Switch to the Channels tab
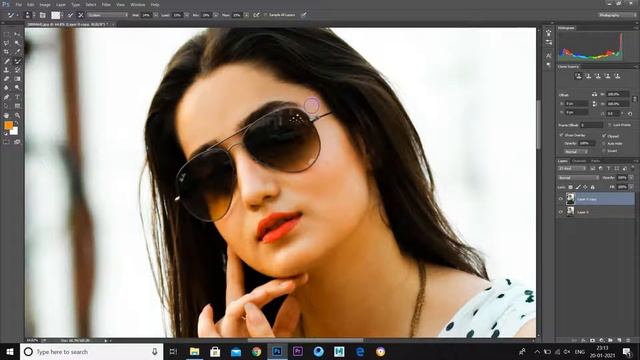640x360 pixels. [579, 161]
